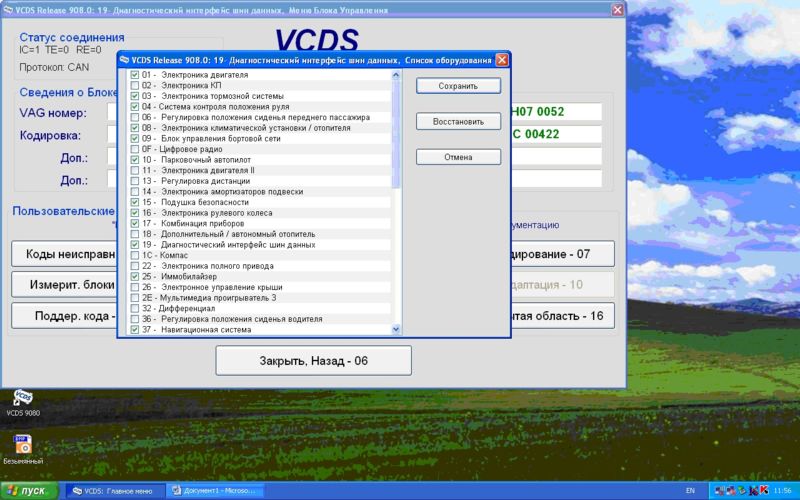
Task: Click the Отмена button
Action: pyautogui.click(x=458, y=157)
